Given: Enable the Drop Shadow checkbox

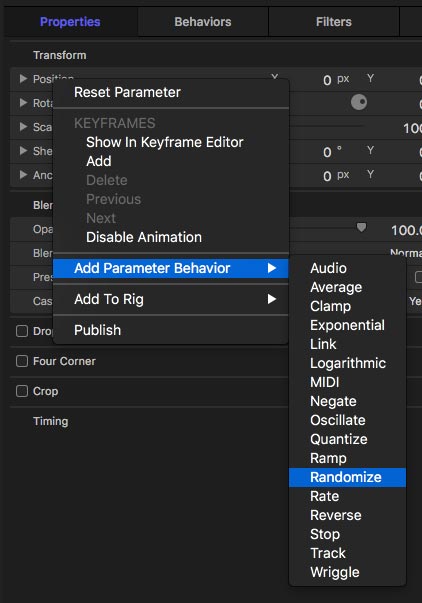Looking at the screenshot, I should (22, 331).
